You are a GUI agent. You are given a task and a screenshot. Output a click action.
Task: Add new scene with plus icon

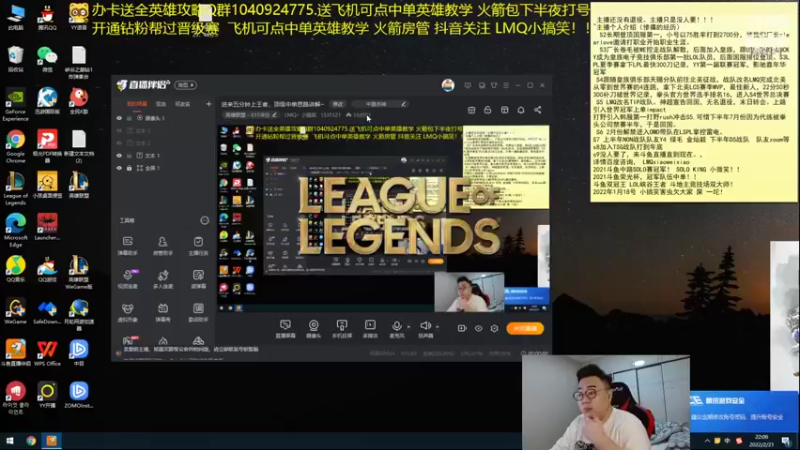coord(208,104)
